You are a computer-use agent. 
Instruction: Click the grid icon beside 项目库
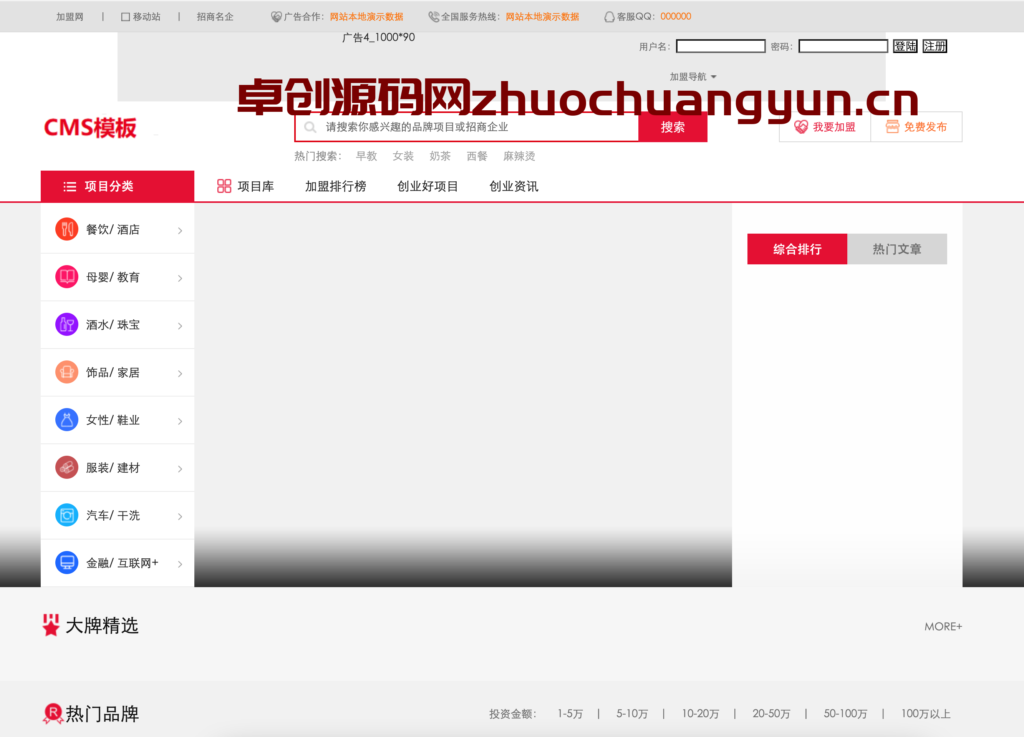(x=224, y=186)
